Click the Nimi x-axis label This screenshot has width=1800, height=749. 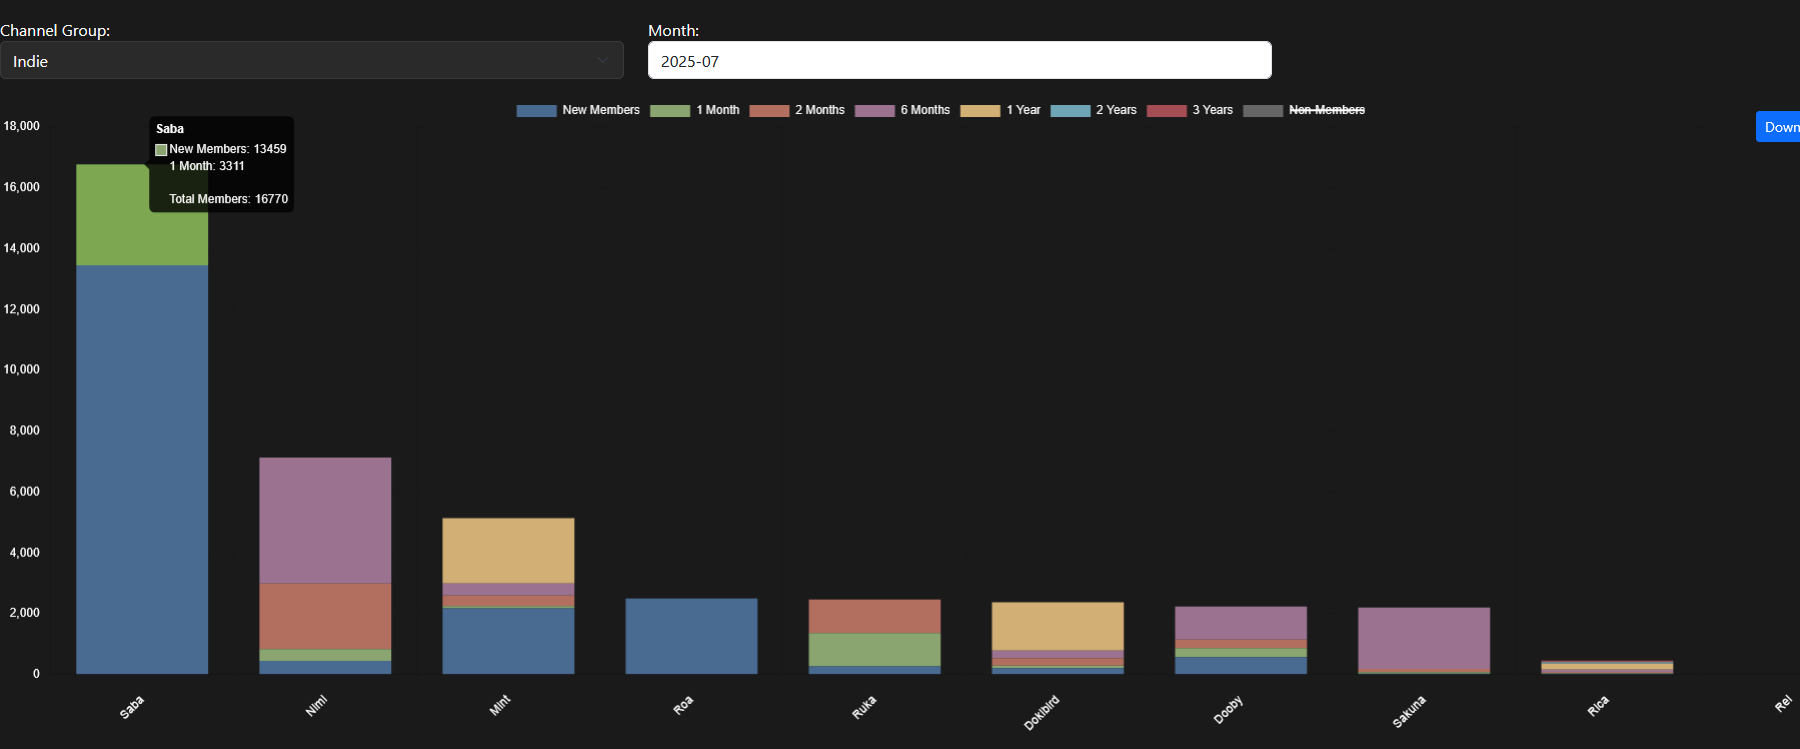pos(316,706)
